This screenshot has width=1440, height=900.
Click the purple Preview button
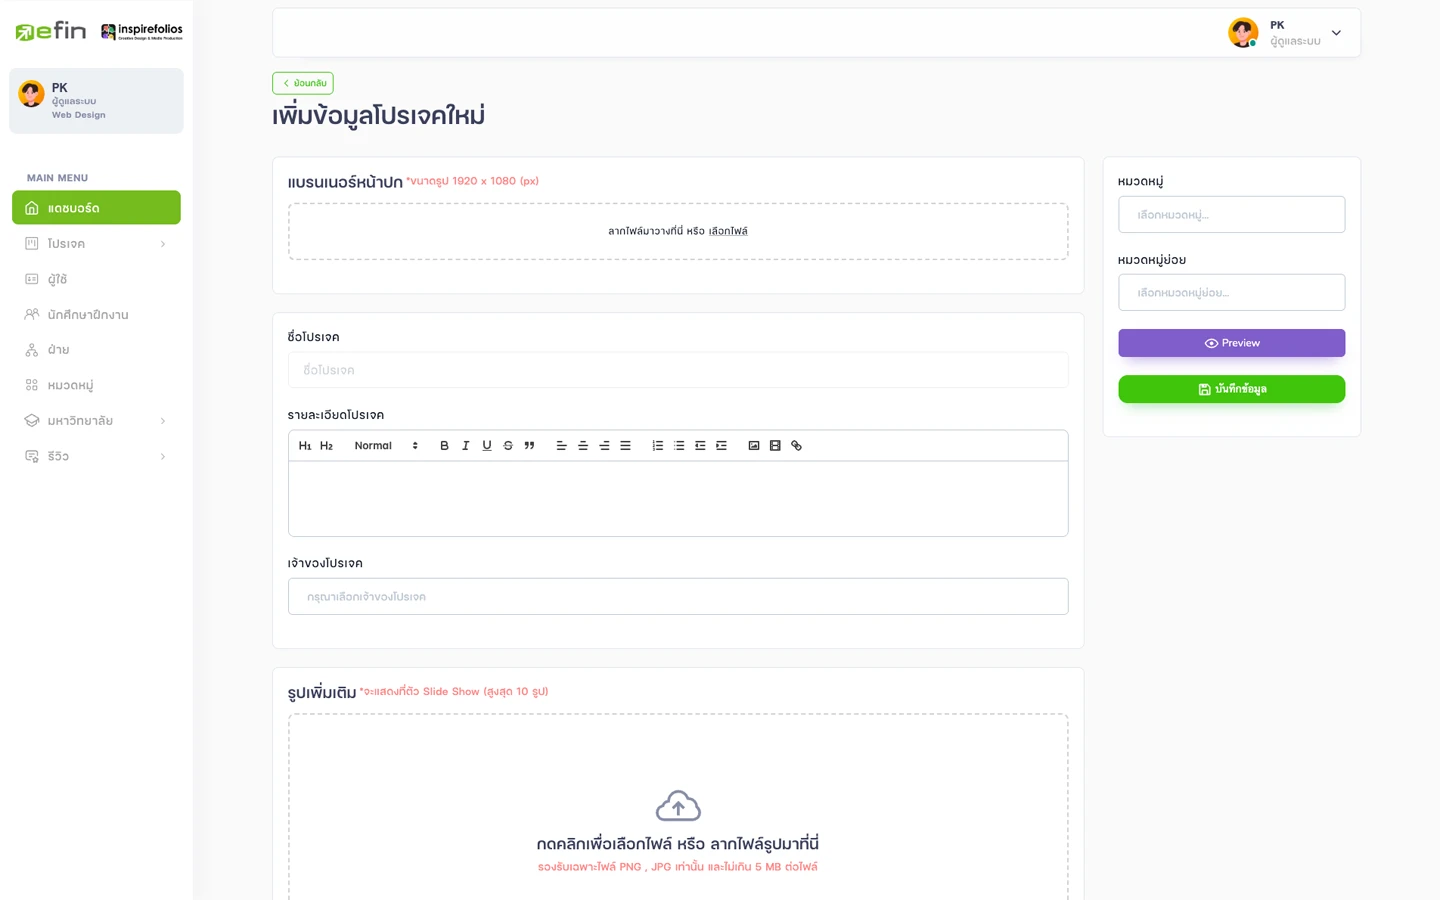[x=1231, y=343]
